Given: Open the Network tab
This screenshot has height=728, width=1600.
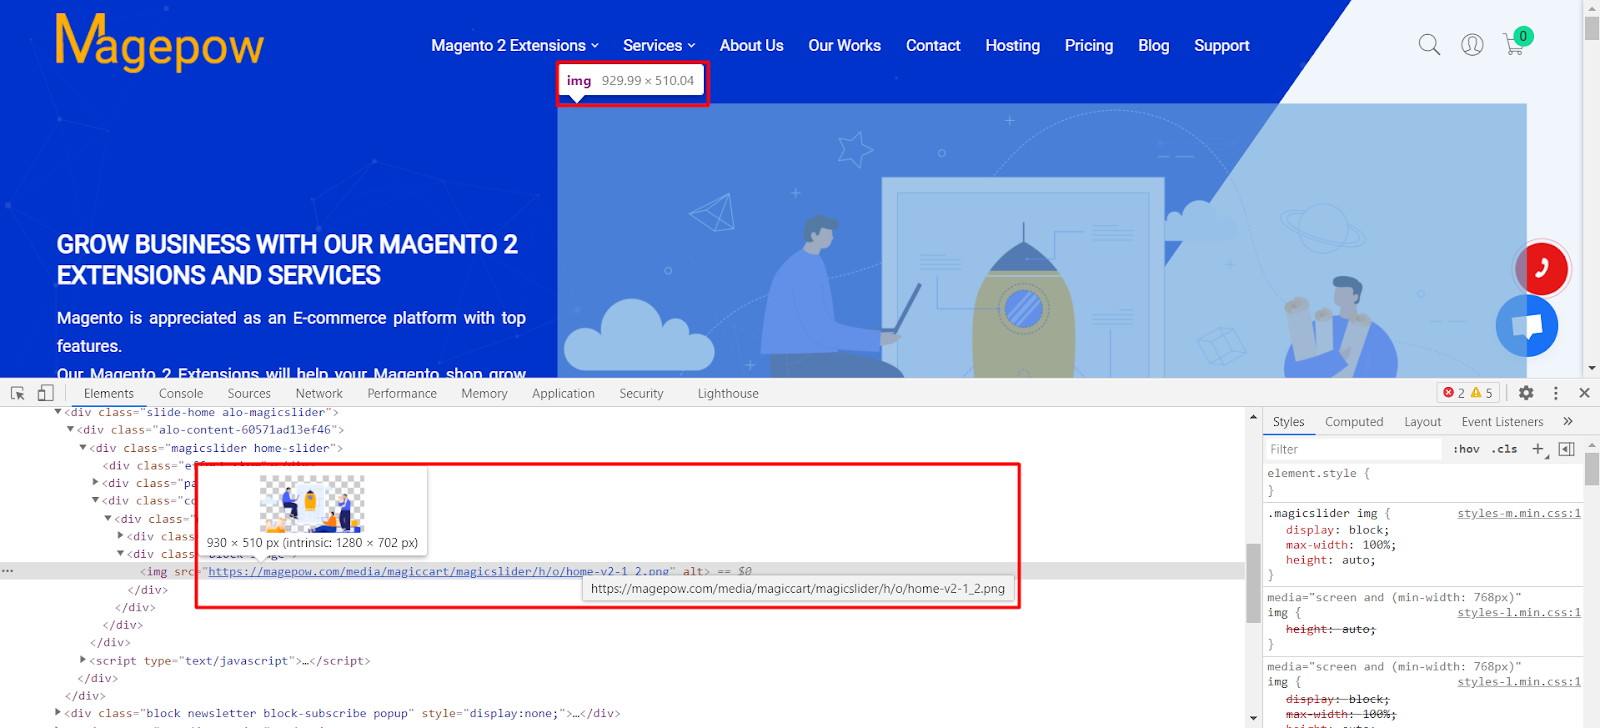Looking at the screenshot, I should tap(319, 393).
